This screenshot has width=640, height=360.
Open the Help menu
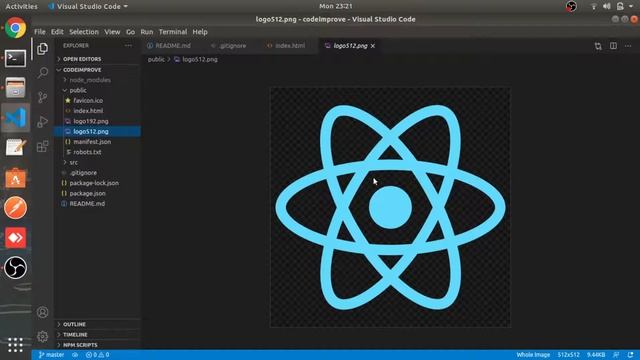[200, 32]
